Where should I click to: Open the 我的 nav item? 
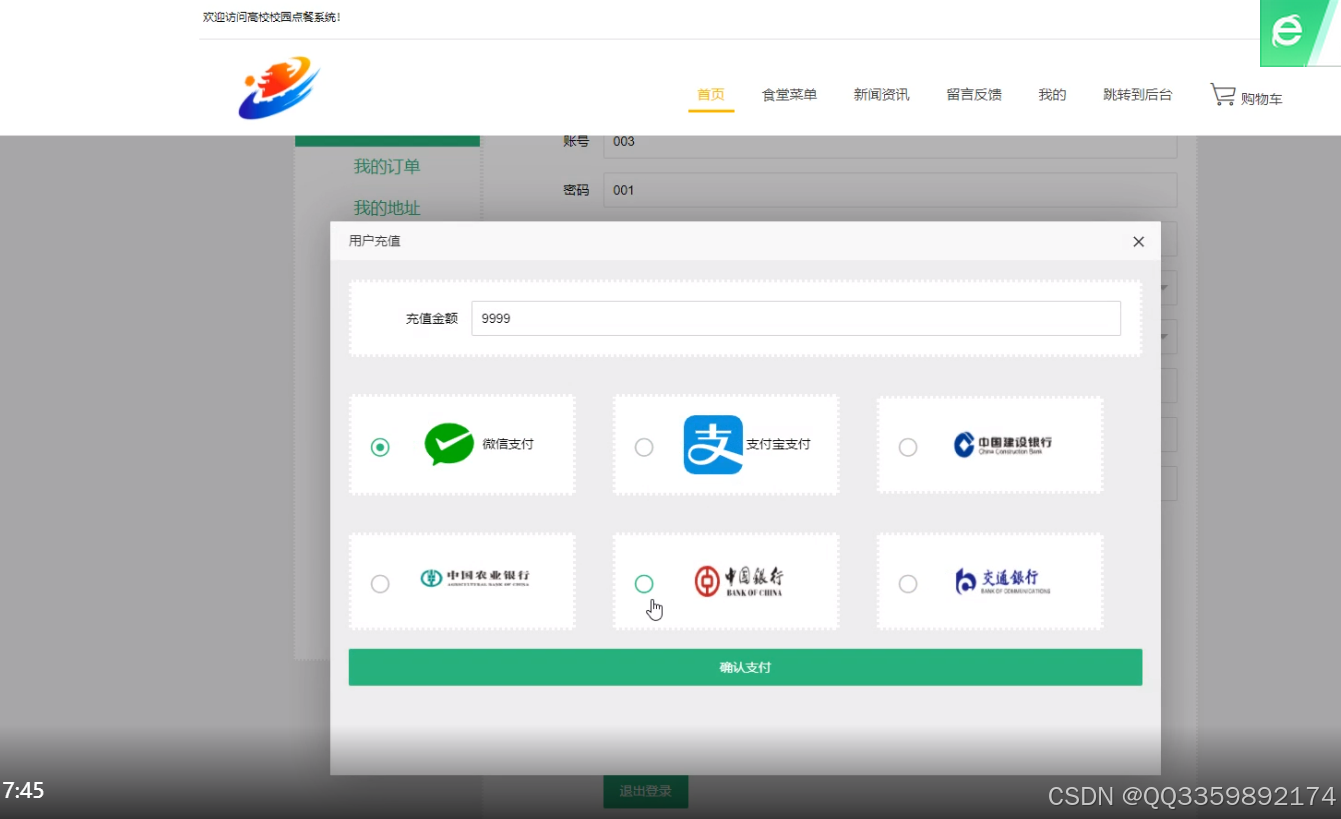click(1052, 95)
